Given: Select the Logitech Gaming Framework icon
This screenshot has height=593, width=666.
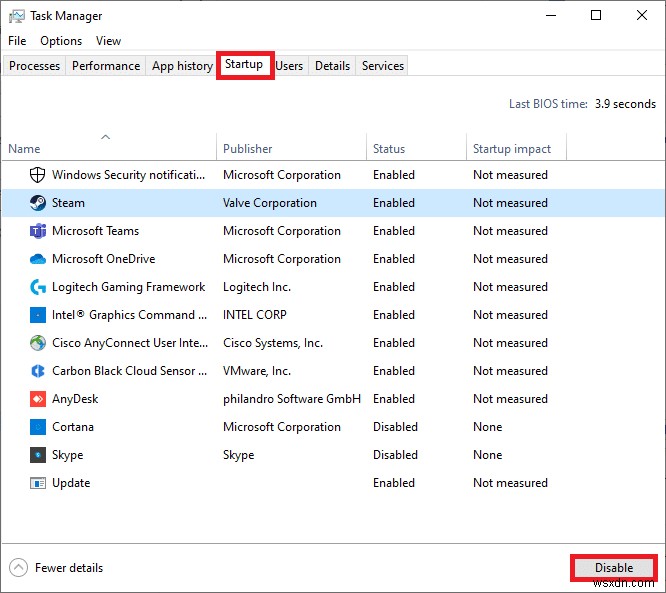Looking at the screenshot, I should (x=38, y=287).
